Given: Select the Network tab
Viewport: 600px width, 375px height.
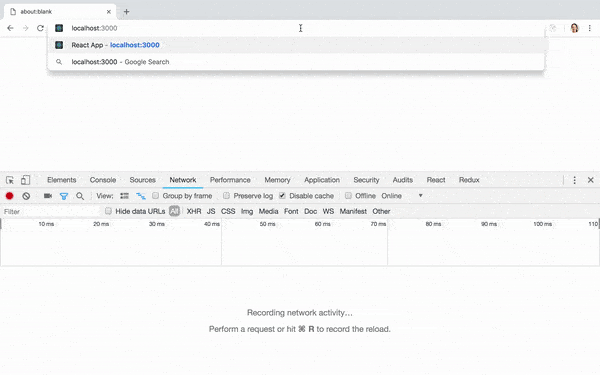Looking at the screenshot, I should (x=183, y=180).
